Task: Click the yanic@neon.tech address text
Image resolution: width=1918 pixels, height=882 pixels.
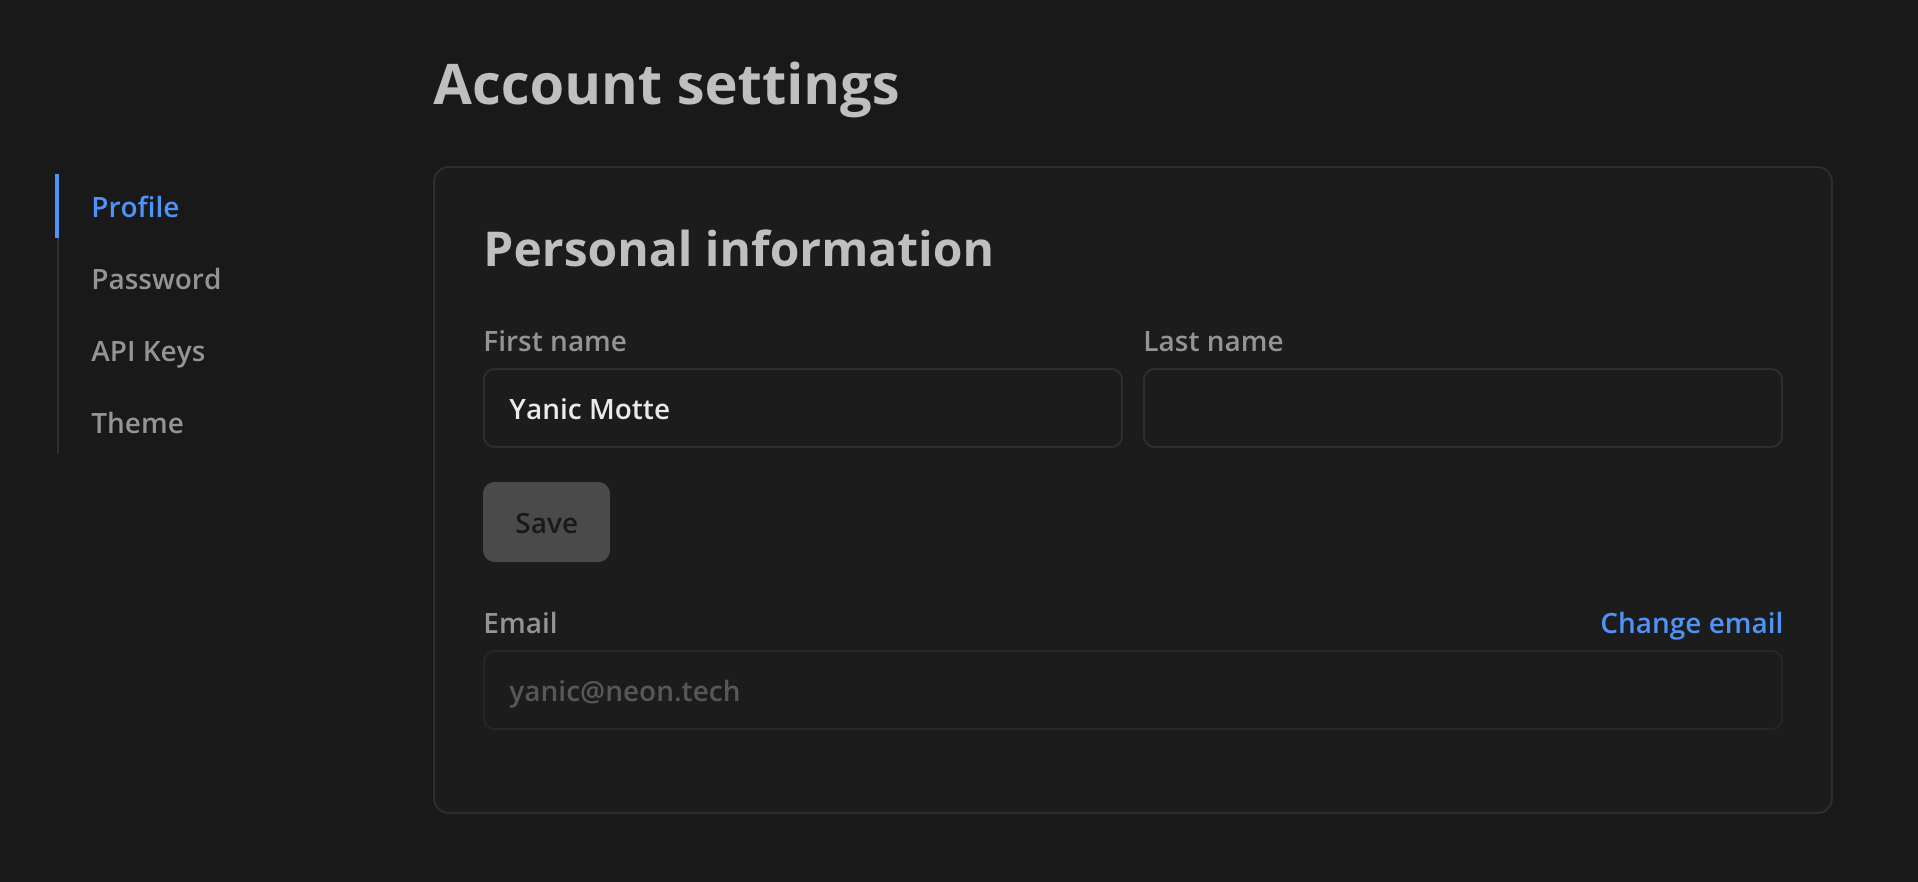Action: click(624, 691)
